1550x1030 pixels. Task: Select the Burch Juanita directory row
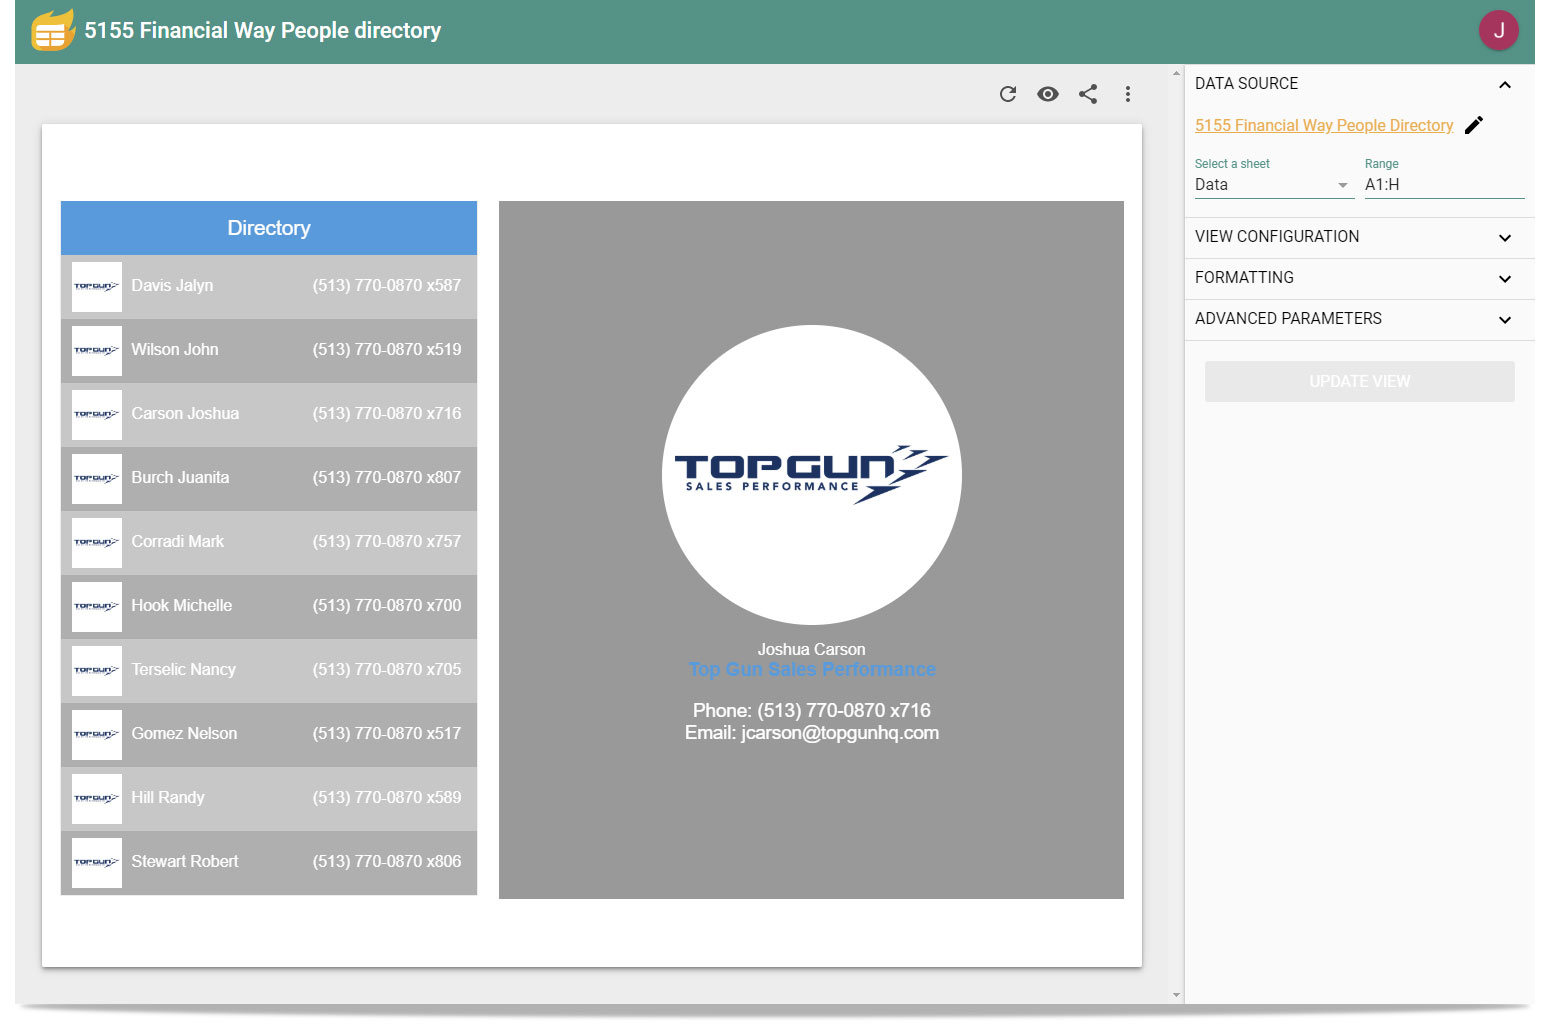pos(269,479)
